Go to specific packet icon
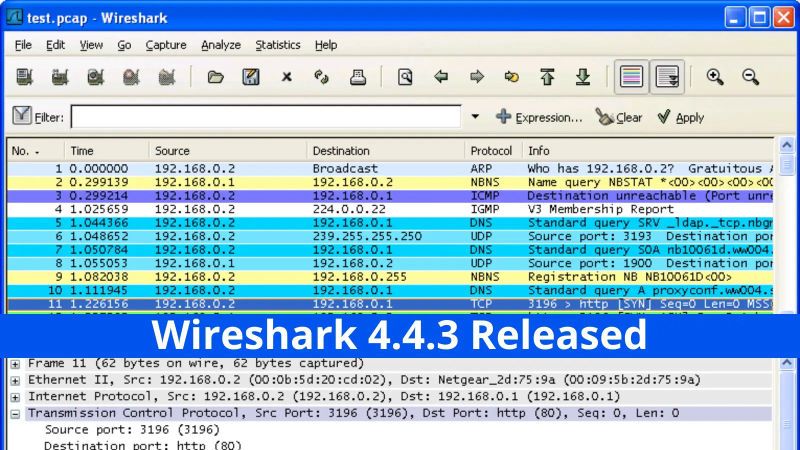 point(512,77)
